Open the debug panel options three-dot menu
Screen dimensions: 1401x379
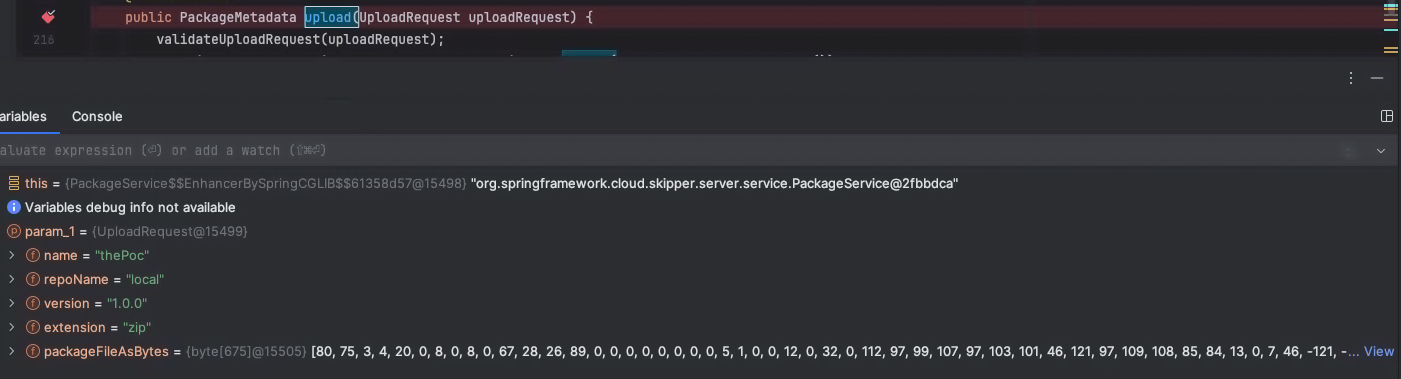(x=1351, y=78)
